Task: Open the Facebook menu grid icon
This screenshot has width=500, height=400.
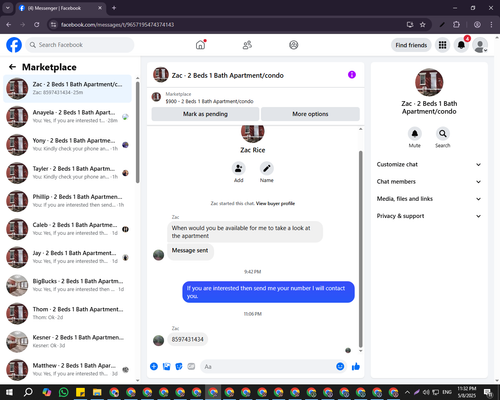Action: (x=442, y=45)
